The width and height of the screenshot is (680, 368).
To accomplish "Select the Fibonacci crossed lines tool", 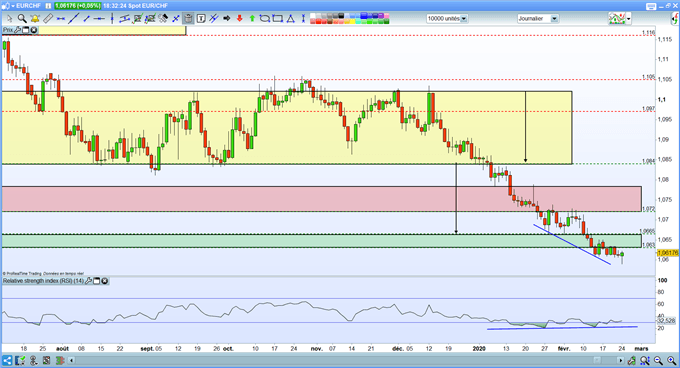I will pyautogui.click(x=213, y=19).
